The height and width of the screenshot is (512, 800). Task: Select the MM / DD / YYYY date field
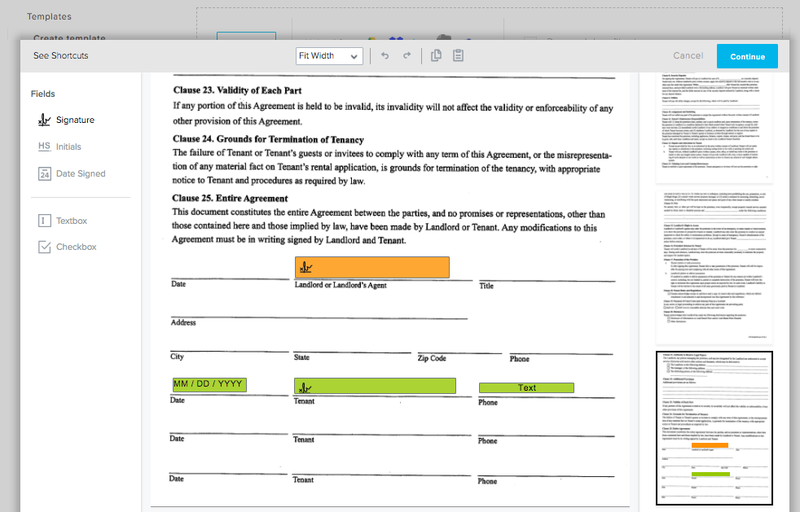coord(209,385)
